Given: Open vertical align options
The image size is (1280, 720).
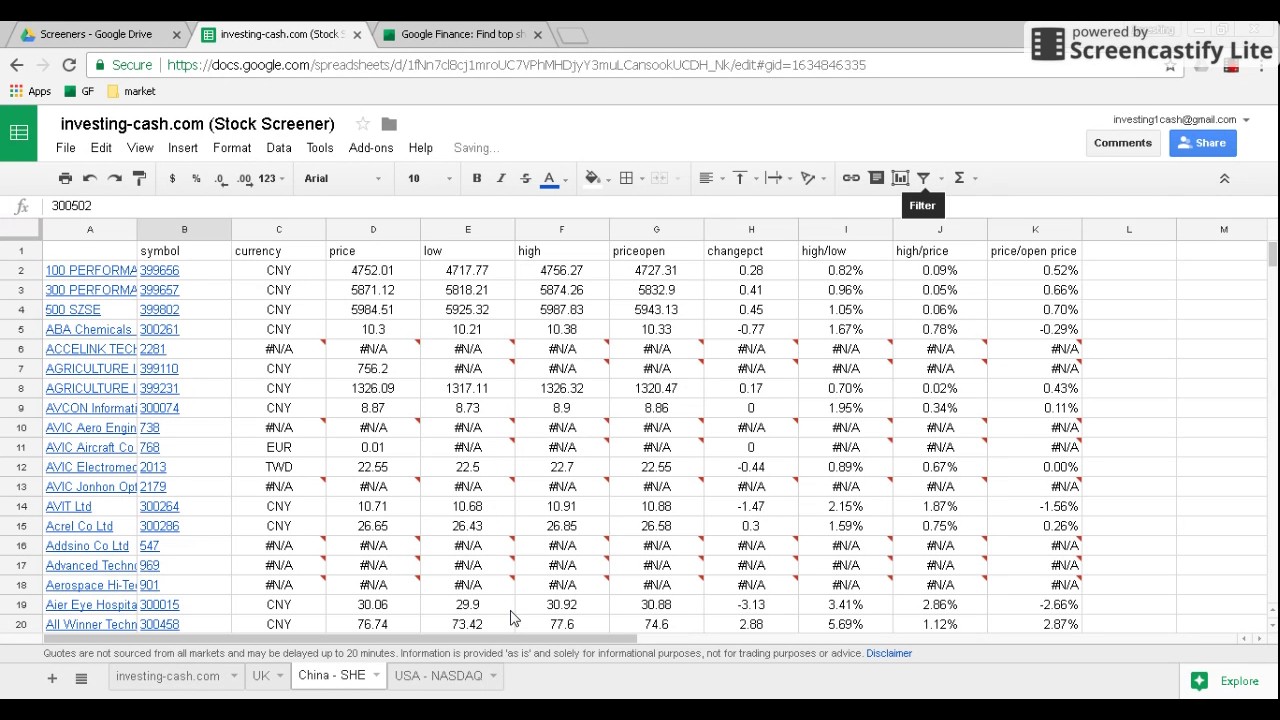Looking at the screenshot, I should point(745,178).
